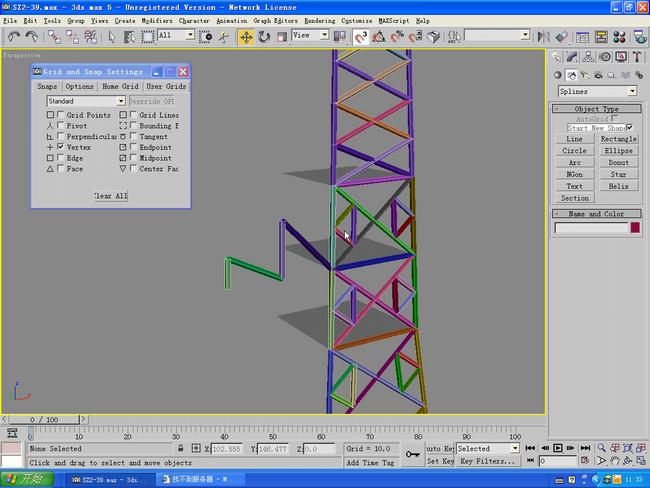This screenshot has width=650, height=488.
Task: Open the Hierarchy panel tab icon
Action: [588, 57]
